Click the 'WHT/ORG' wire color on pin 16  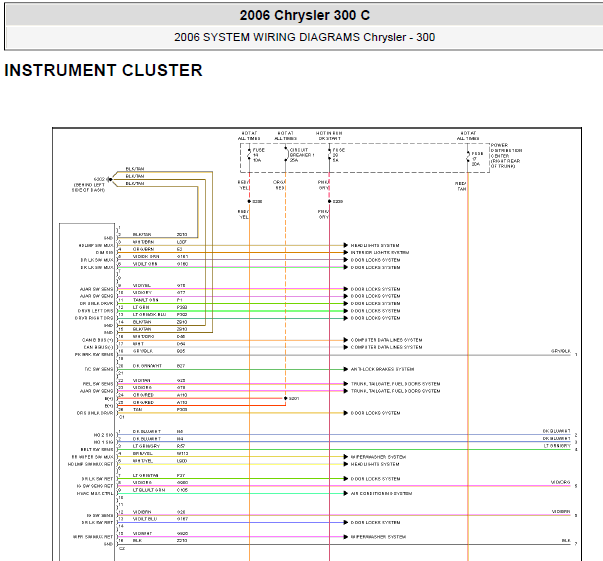(x=143, y=336)
